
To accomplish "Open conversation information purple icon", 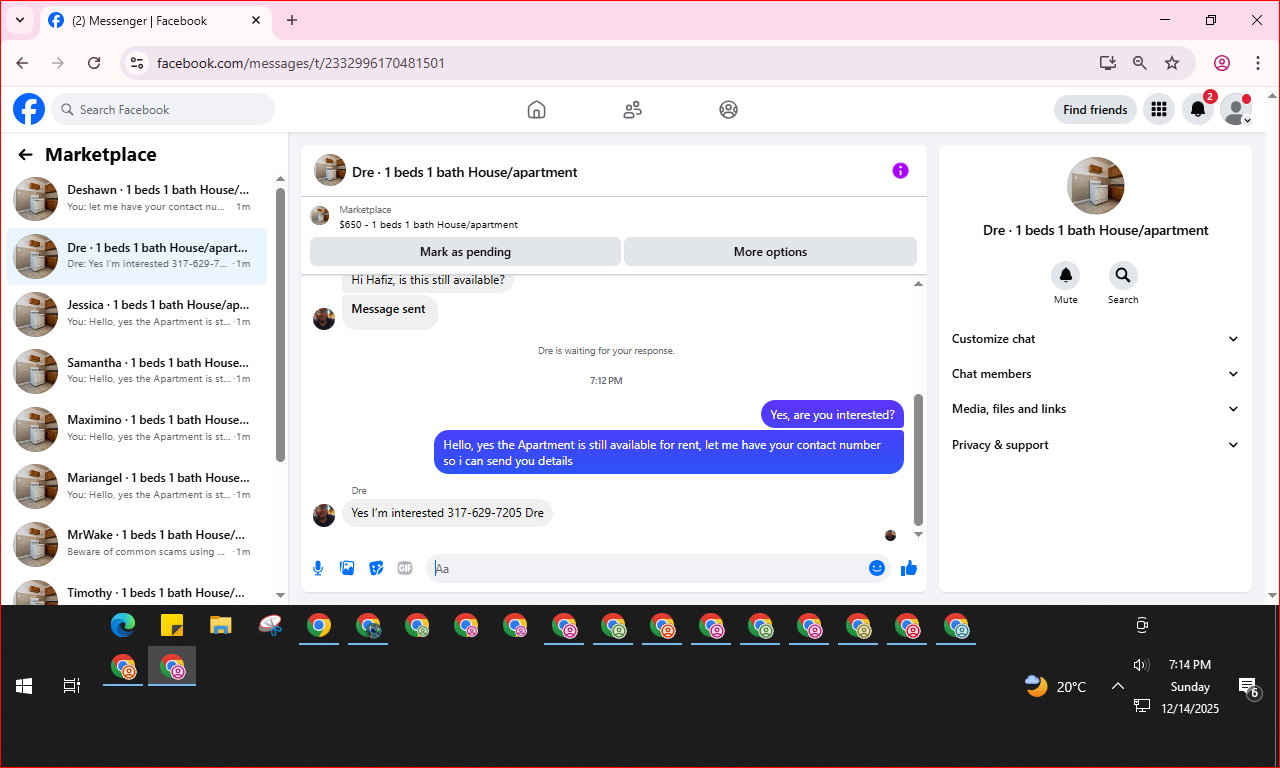I will pos(900,171).
